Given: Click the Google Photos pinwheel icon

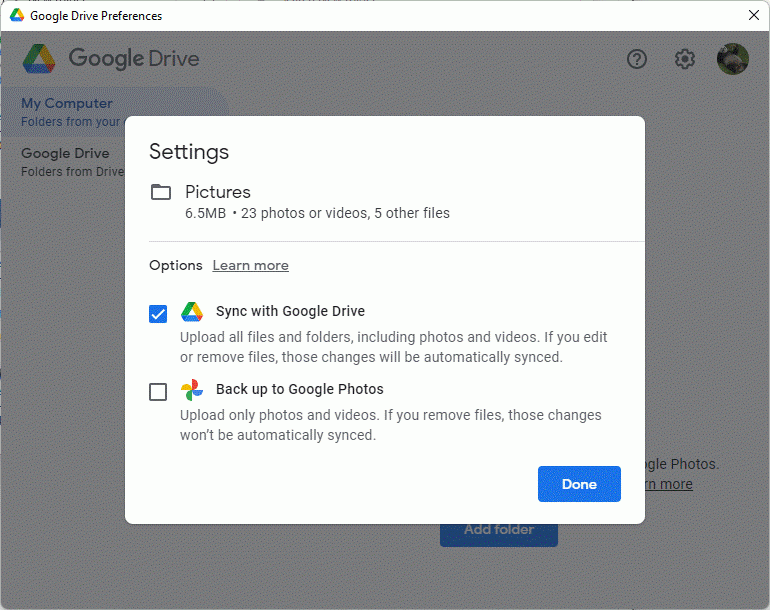Looking at the screenshot, I should [192, 390].
